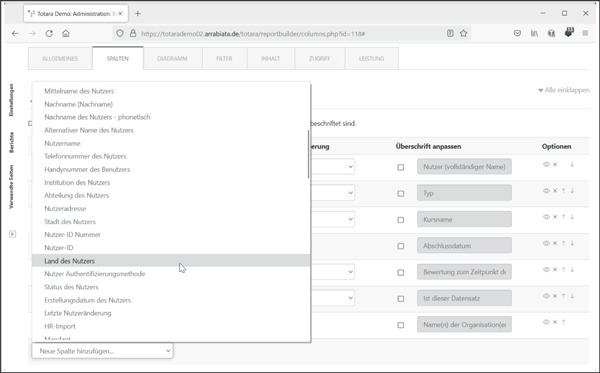This screenshot has width=600, height=373.
Task: Toggle visibility of Ist dieser Datensatz column
Action: pos(546,296)
